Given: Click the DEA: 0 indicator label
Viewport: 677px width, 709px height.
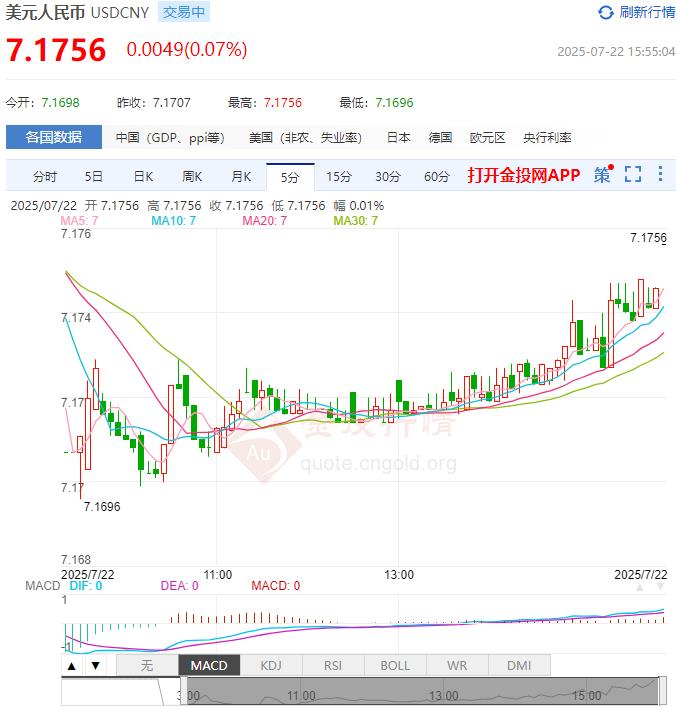Looking at the screenshot, I should (x=179, y=586).
